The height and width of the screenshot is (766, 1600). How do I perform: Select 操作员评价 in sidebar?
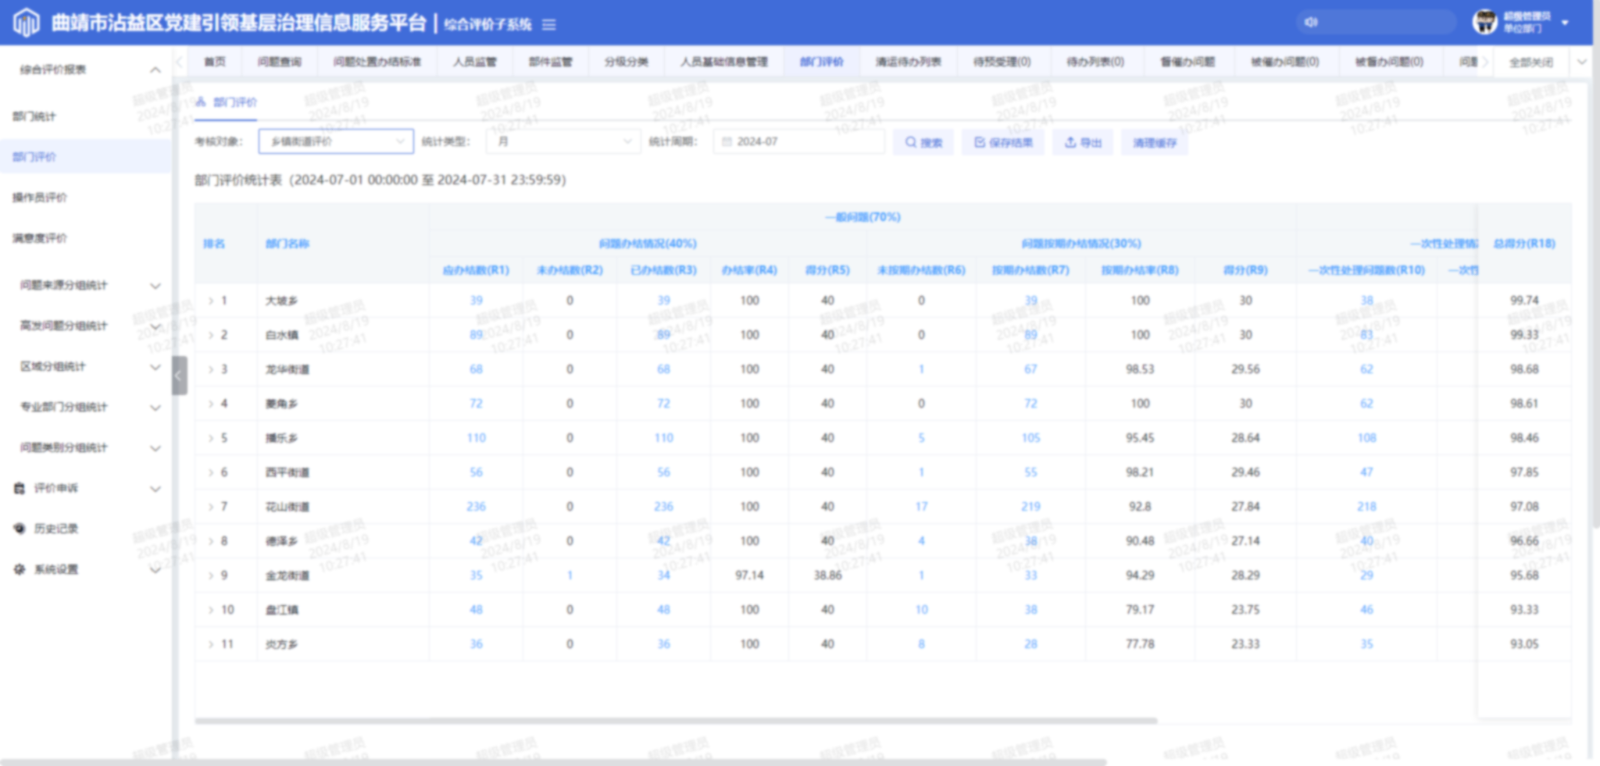click(x=40, y=198)
